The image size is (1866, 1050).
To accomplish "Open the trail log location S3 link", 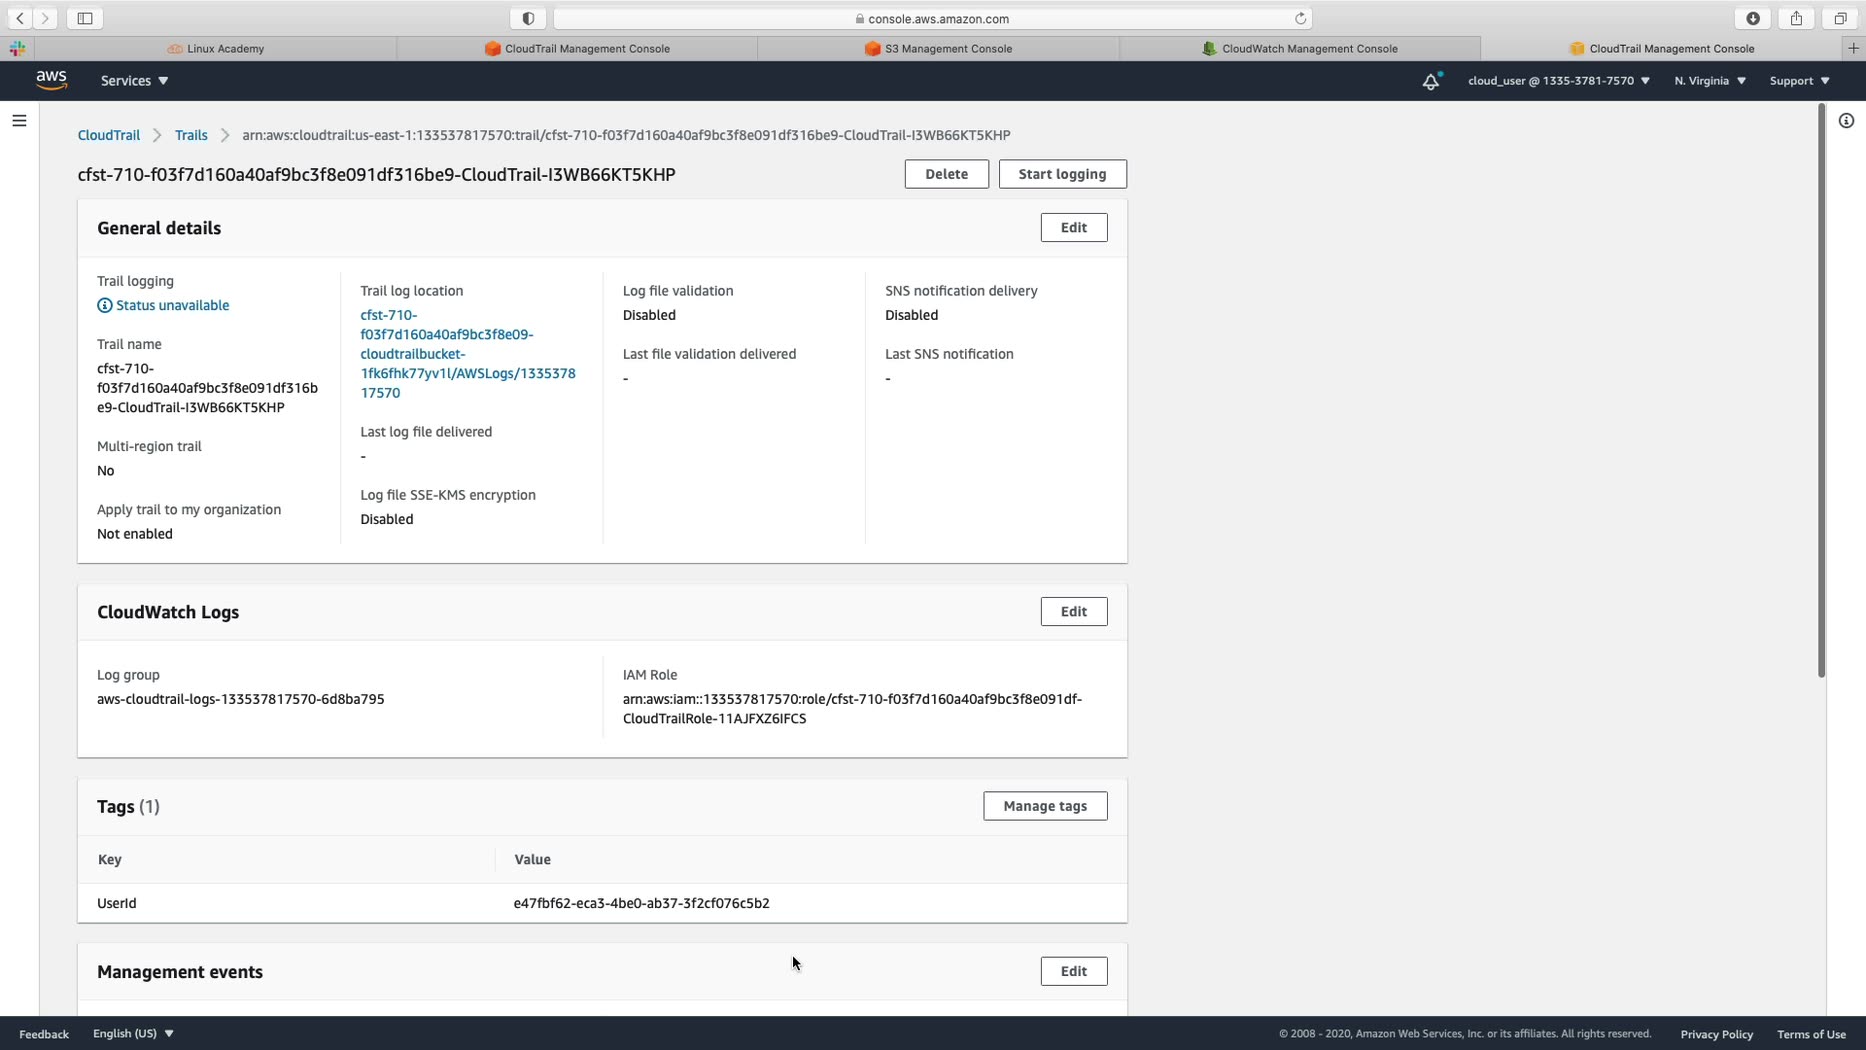I will coord(468,354).
